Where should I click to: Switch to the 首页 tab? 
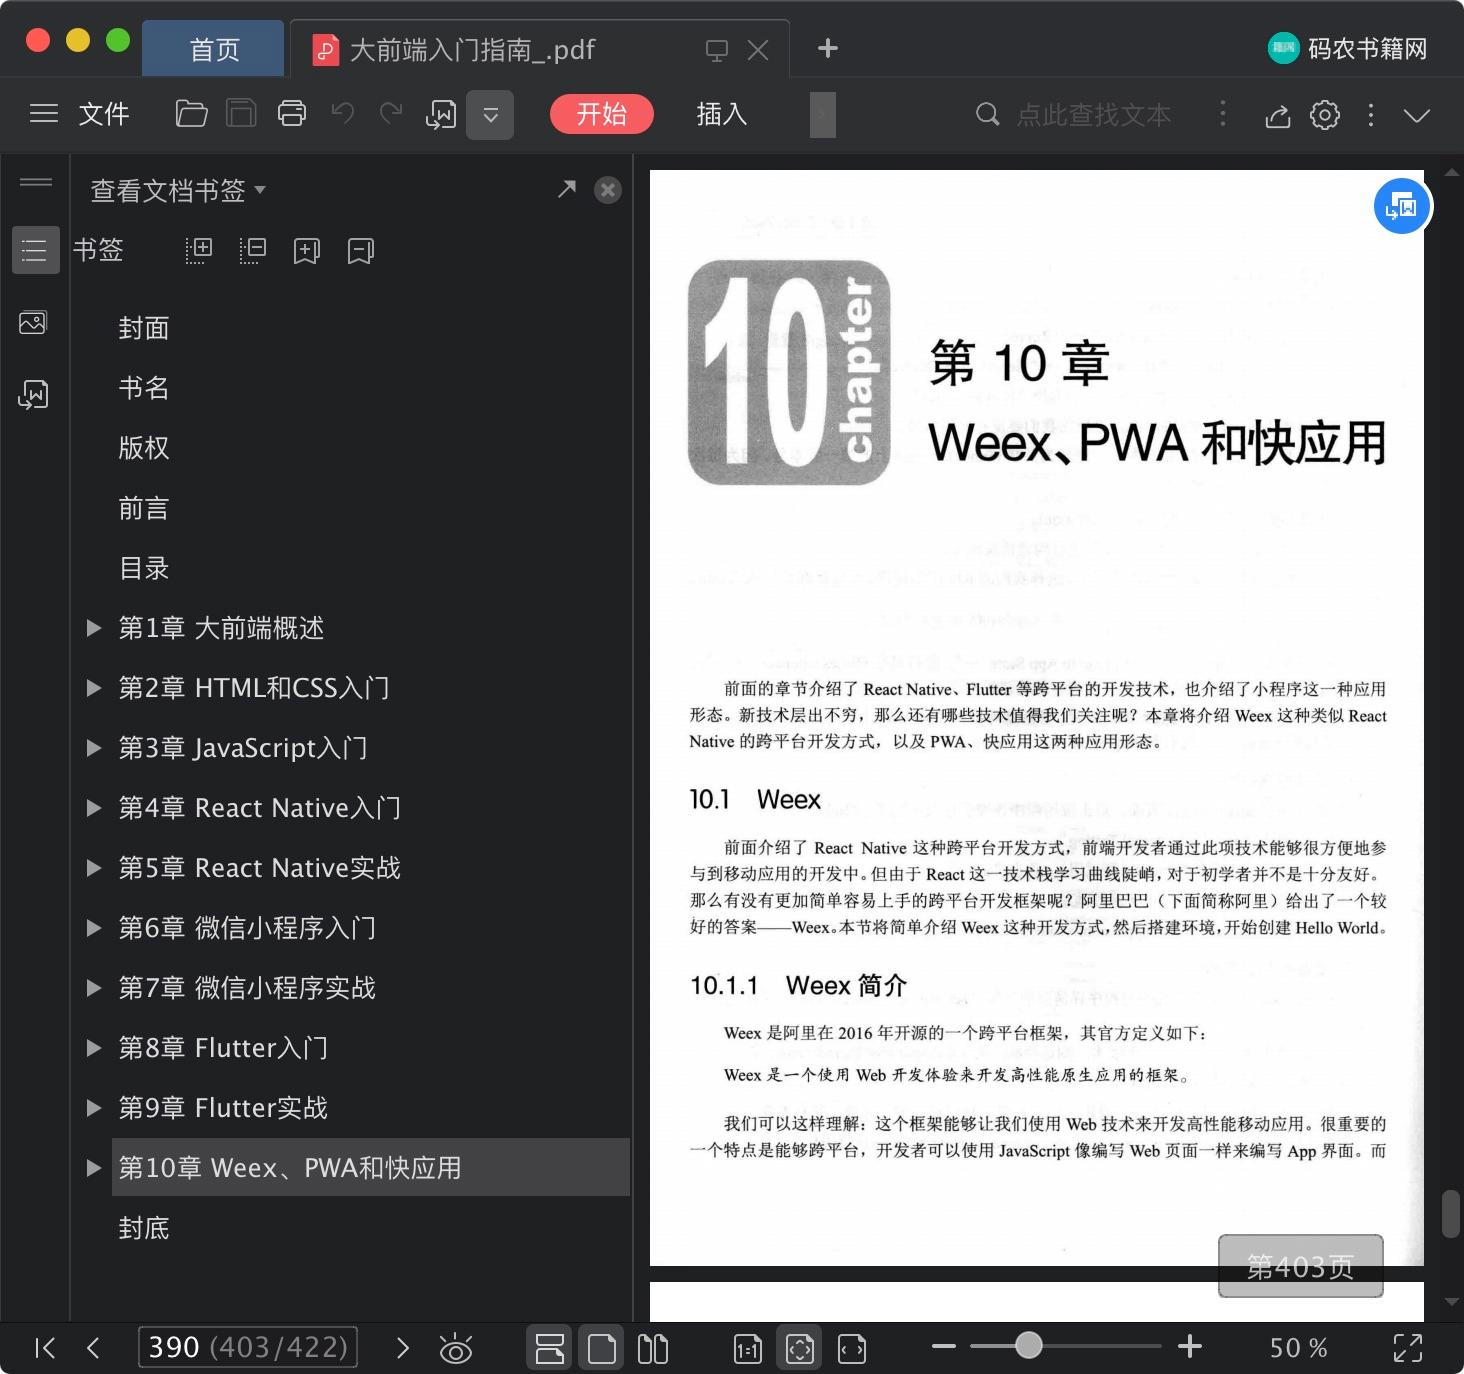(215, 49)
